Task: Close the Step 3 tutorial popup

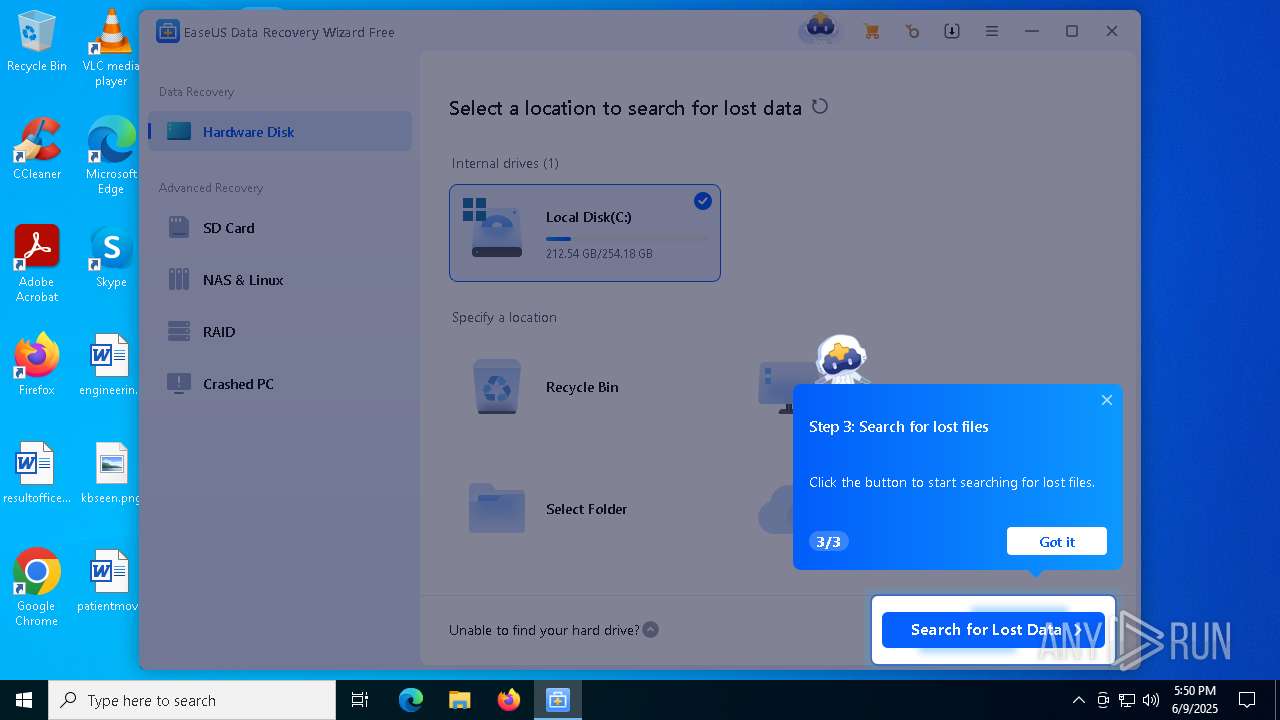Action: [1107, 400]
